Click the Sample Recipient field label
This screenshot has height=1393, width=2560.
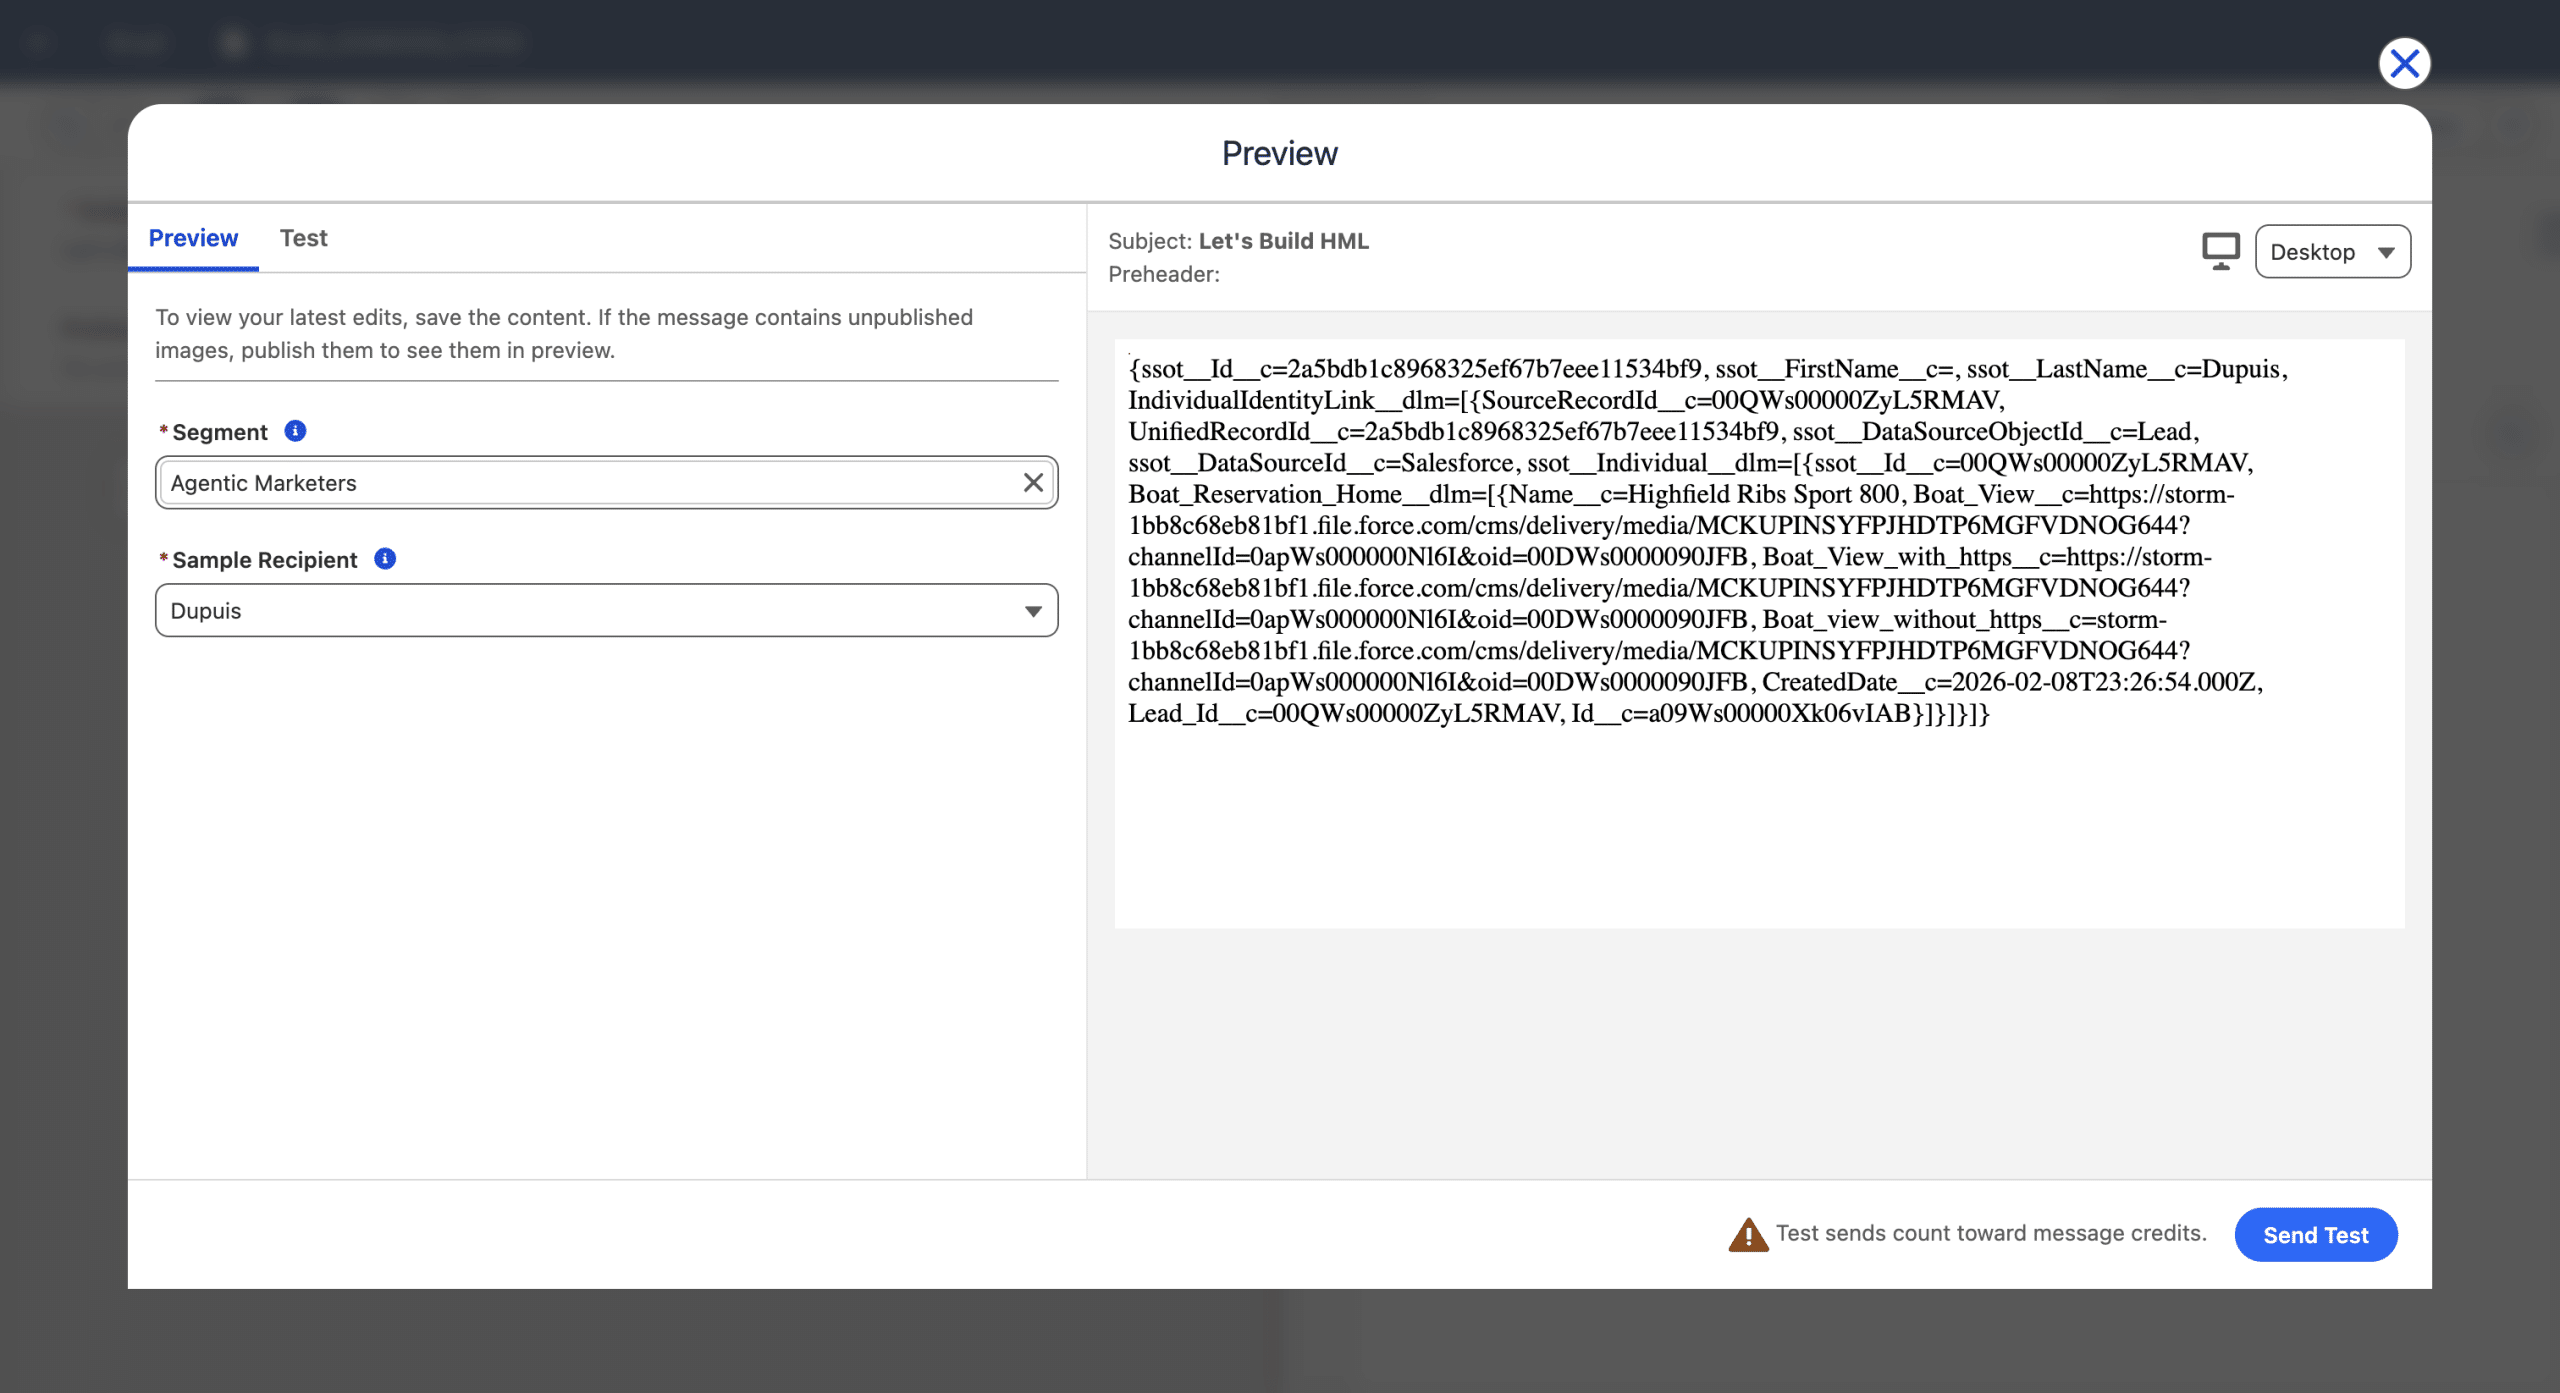[x=264, y=560]
